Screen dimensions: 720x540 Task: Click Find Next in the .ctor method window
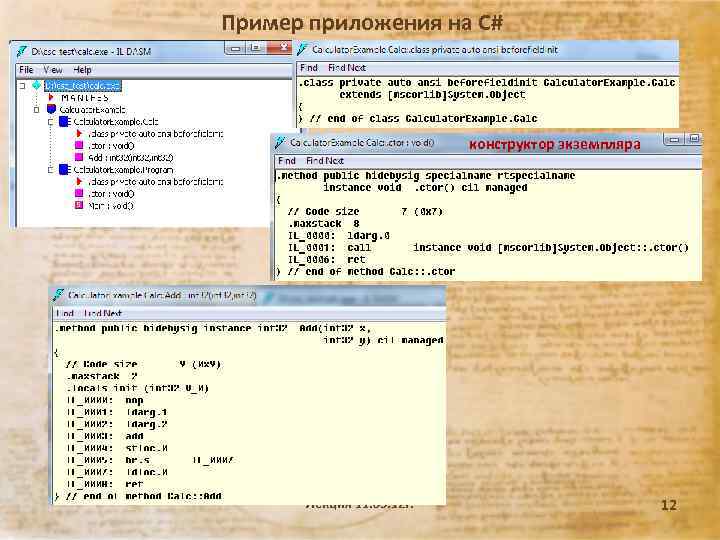click(x=325, y=161)
